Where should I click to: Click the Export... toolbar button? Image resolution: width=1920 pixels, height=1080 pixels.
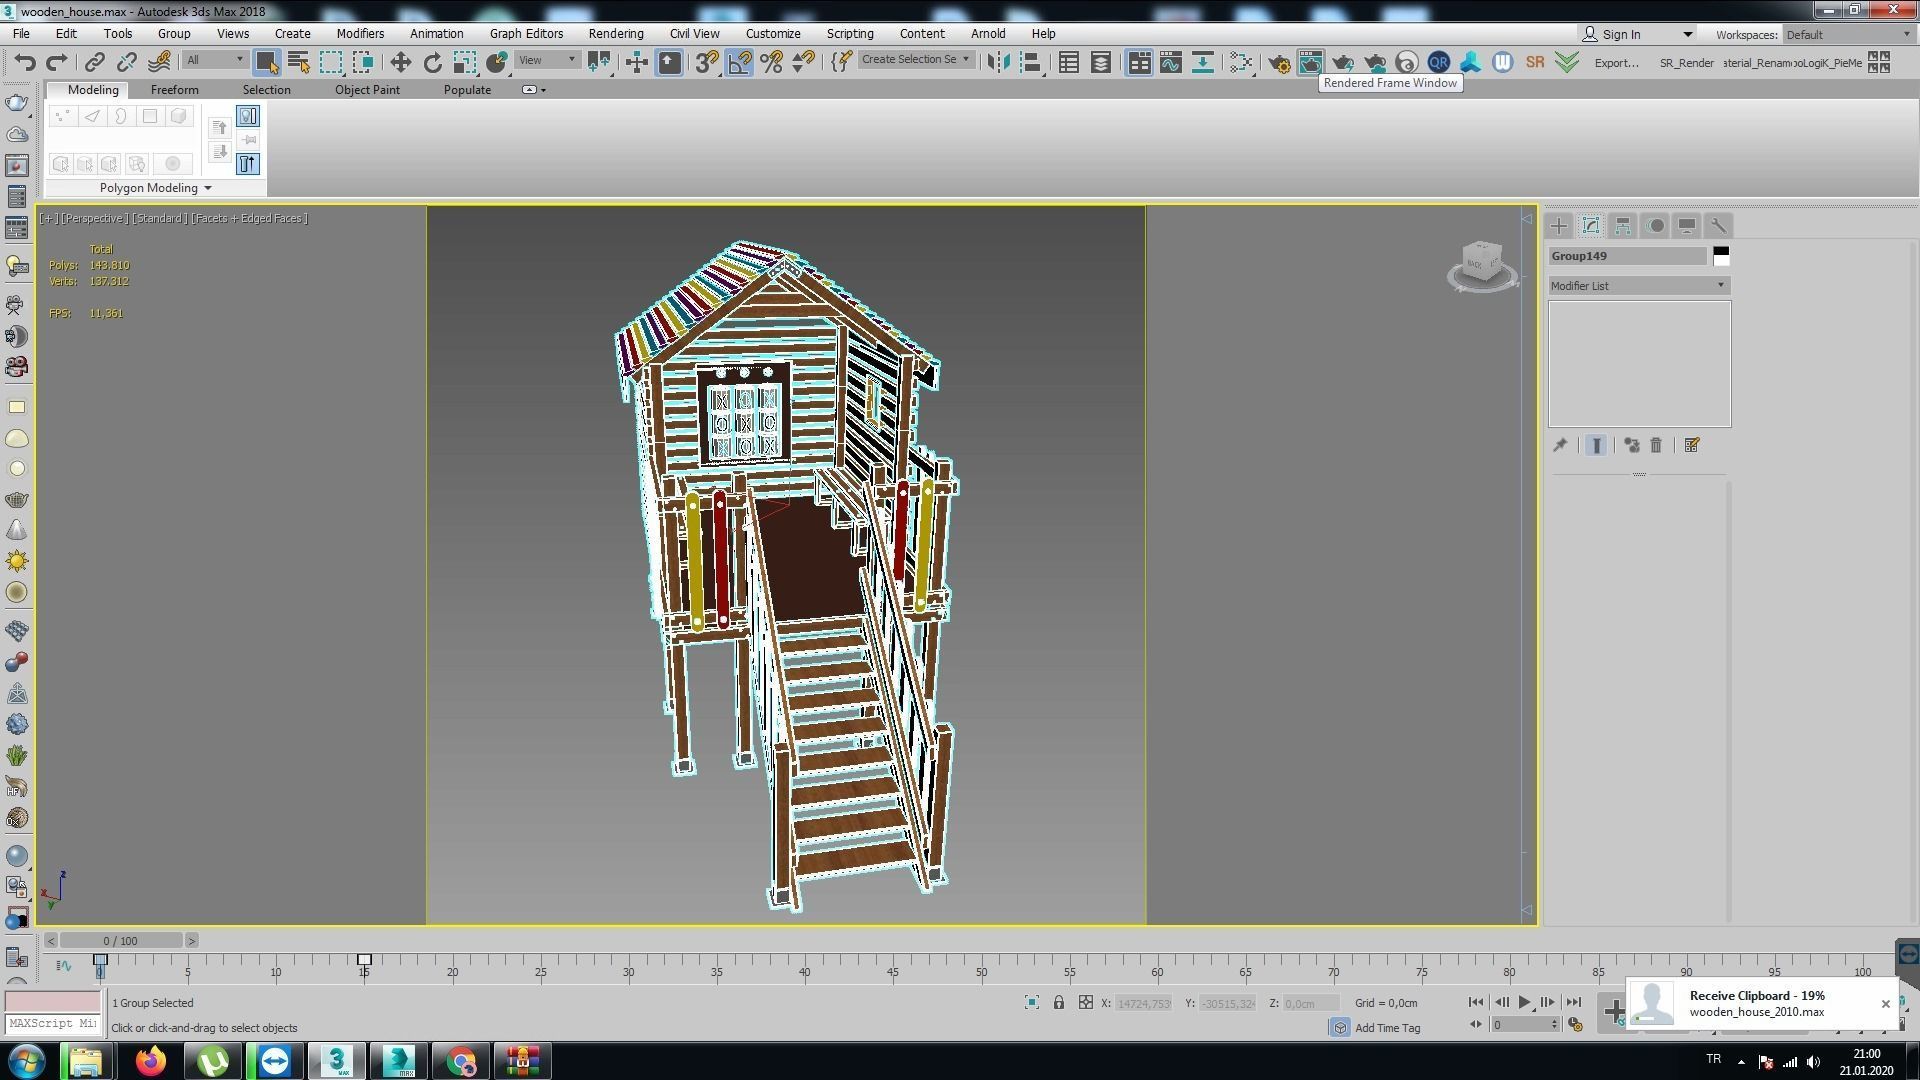(x=1616, y=62)
